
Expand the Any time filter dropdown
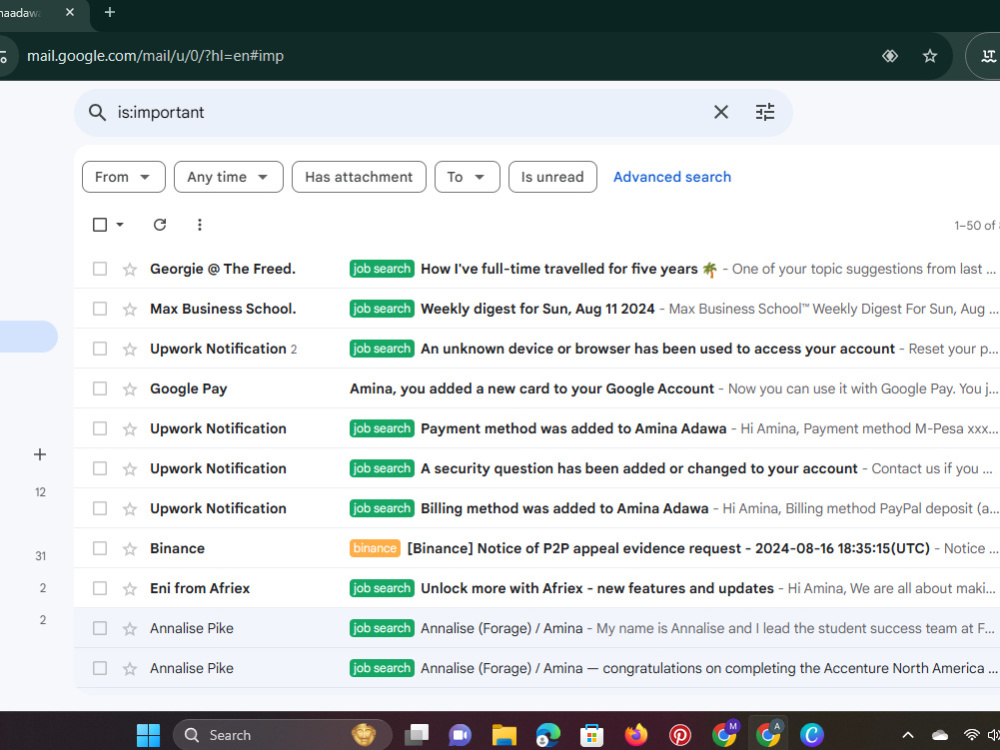pyautogui.click(x=228, y=177)
